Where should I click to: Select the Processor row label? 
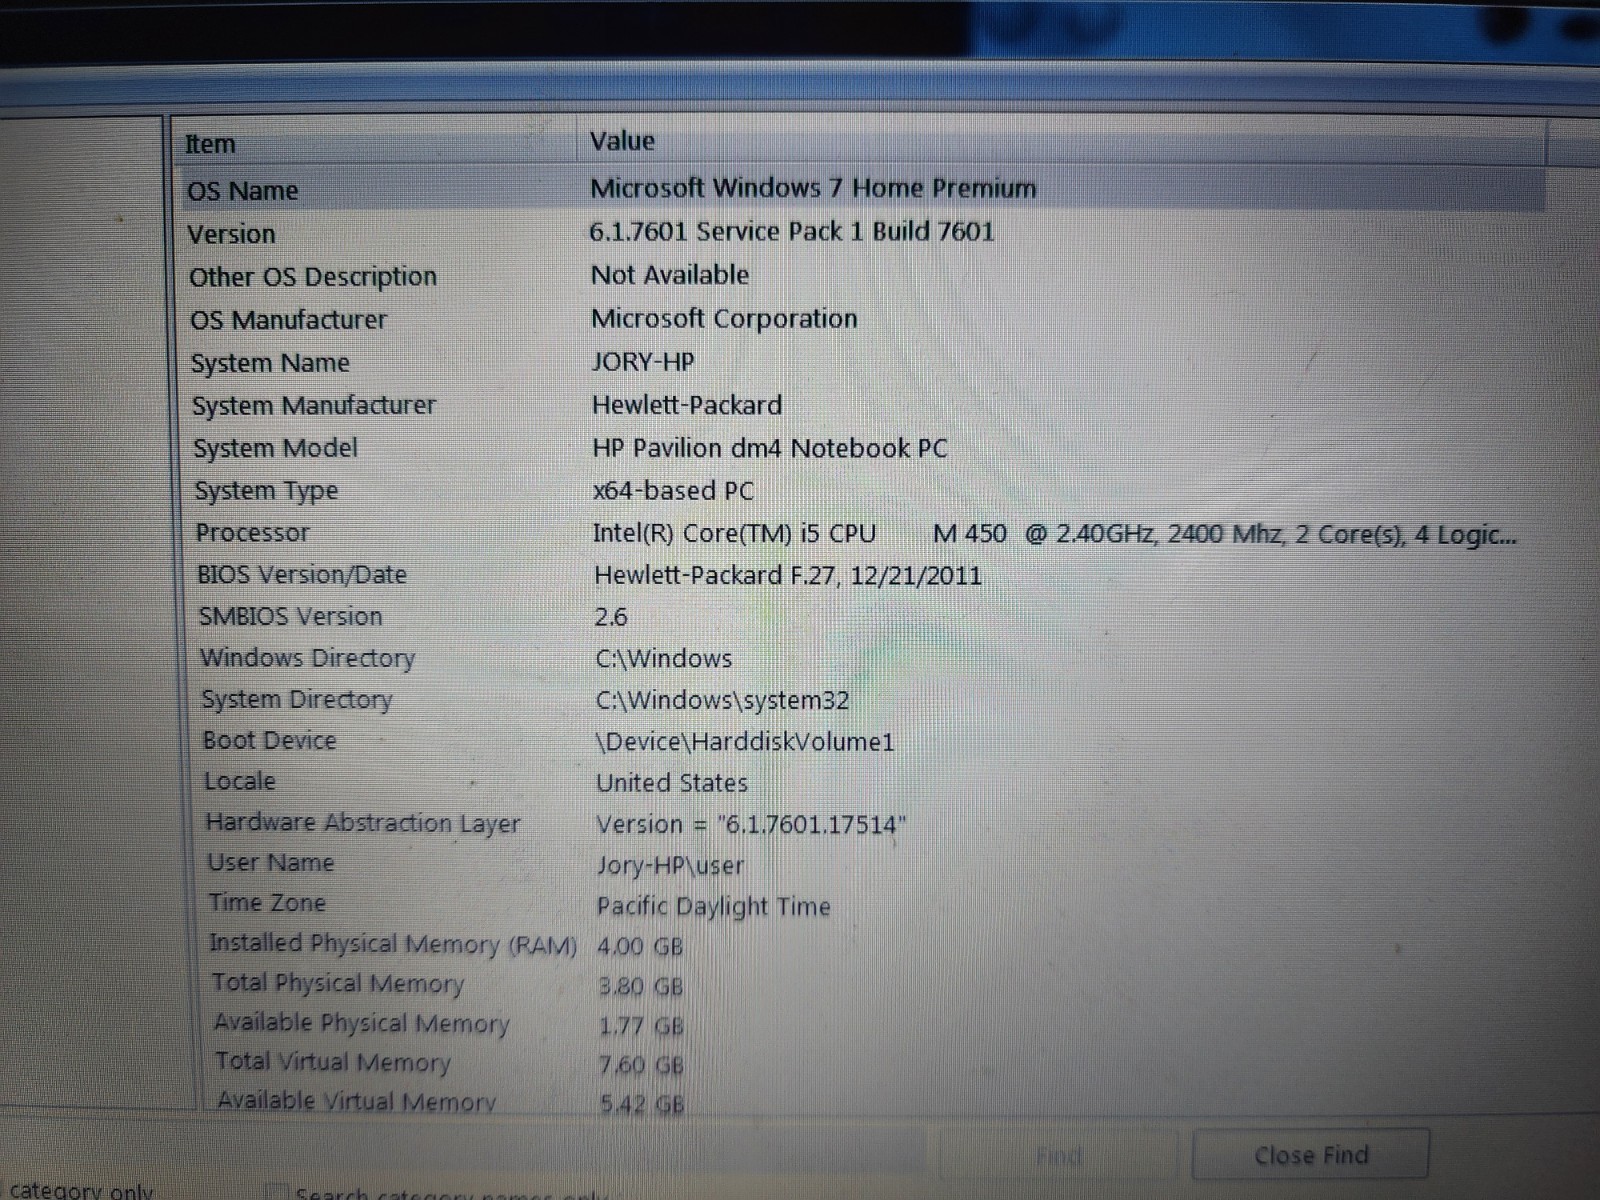tap(253, 533)
